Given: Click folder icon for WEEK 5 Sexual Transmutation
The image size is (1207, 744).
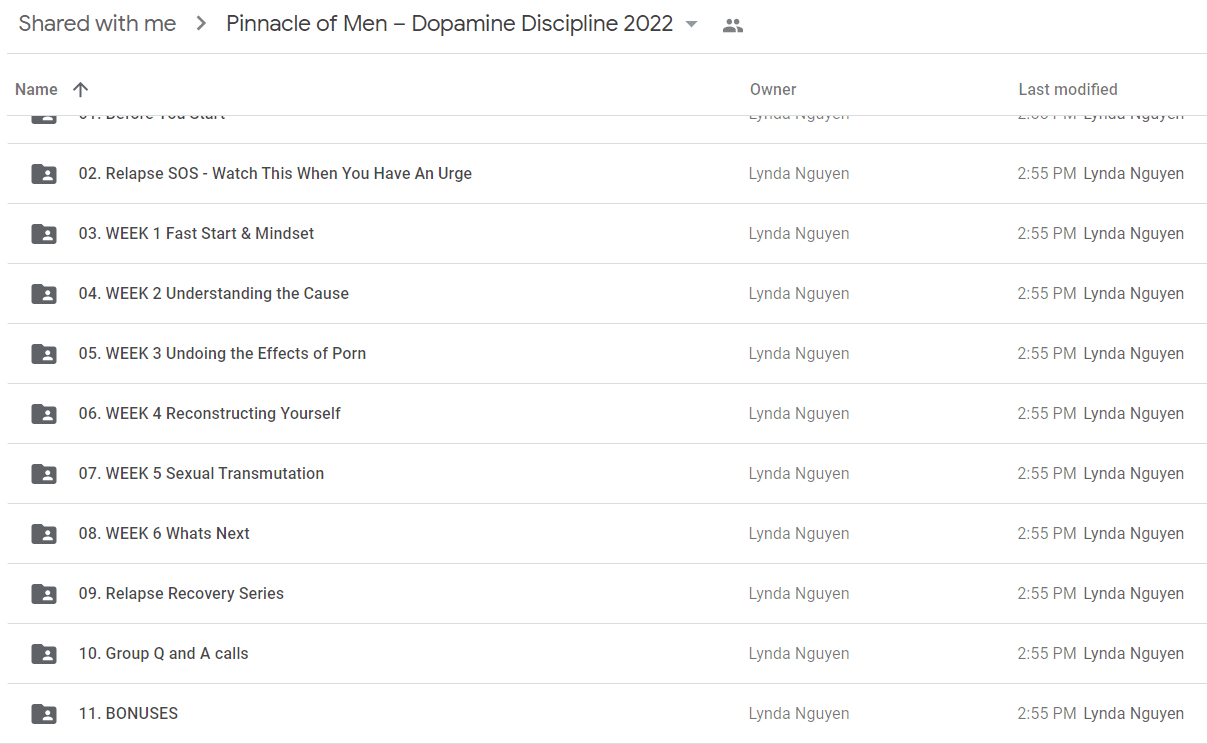Looking at the screenshot, I should click(x=44, y=474).
